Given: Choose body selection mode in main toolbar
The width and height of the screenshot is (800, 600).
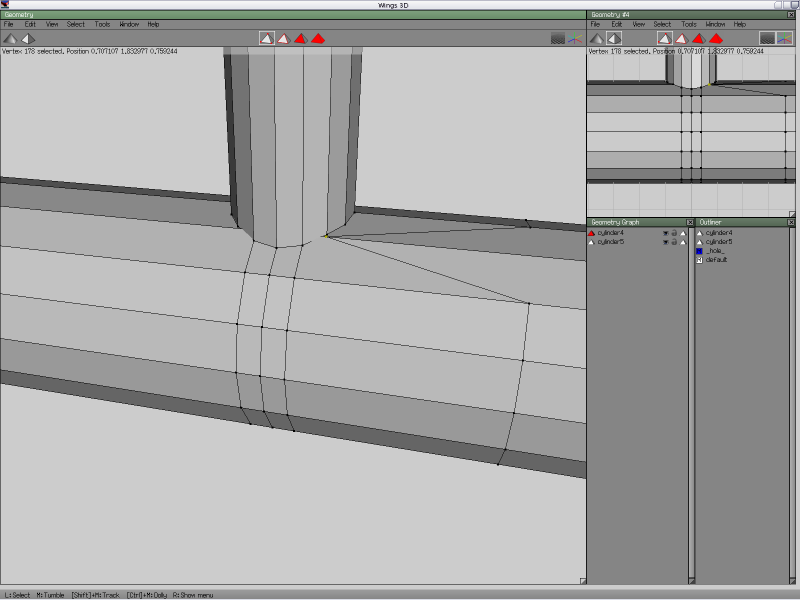Looking at the screenshot, I should [318, 38].
